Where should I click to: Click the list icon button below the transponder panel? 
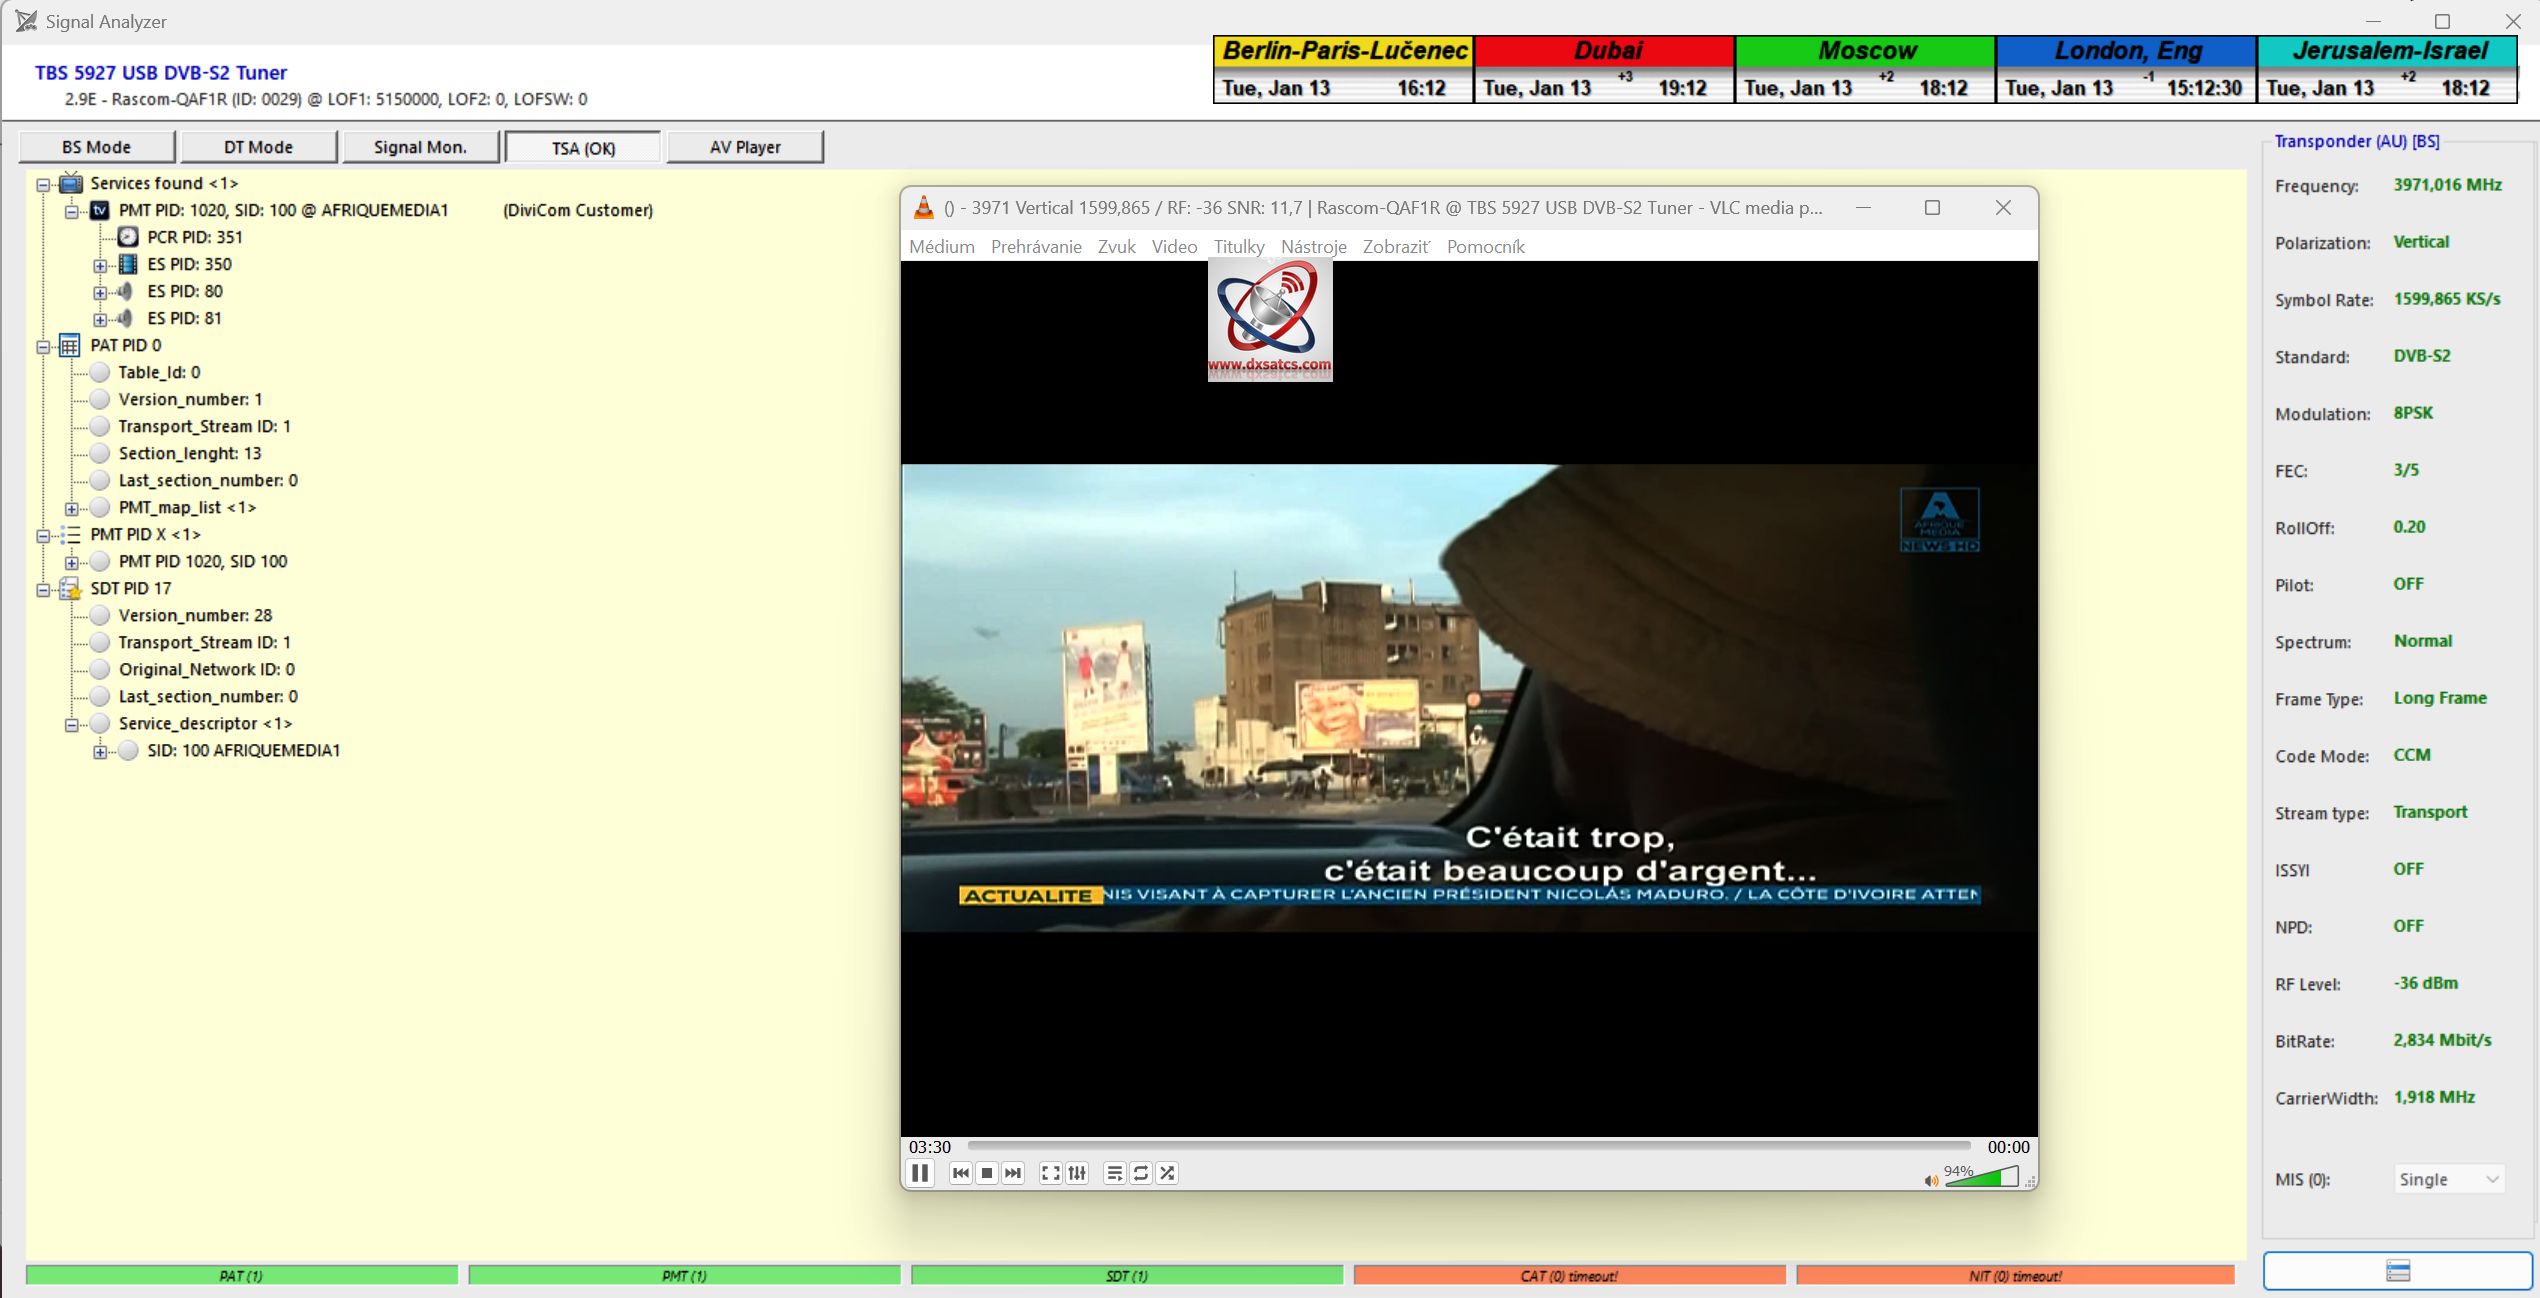click(2396, 1271)
